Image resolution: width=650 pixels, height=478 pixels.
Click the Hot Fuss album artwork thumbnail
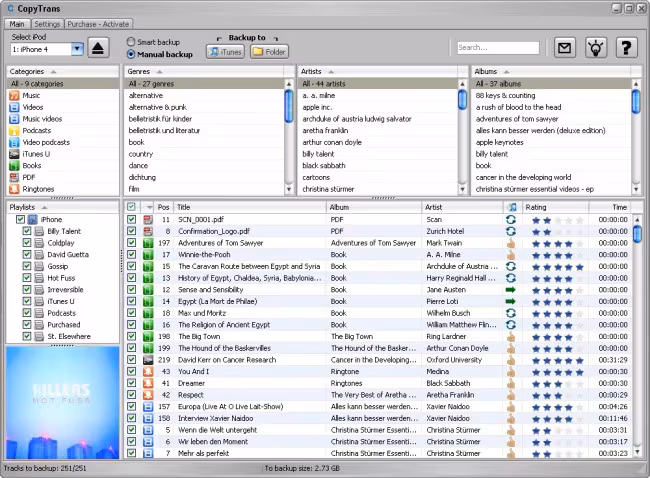point(63,403)
